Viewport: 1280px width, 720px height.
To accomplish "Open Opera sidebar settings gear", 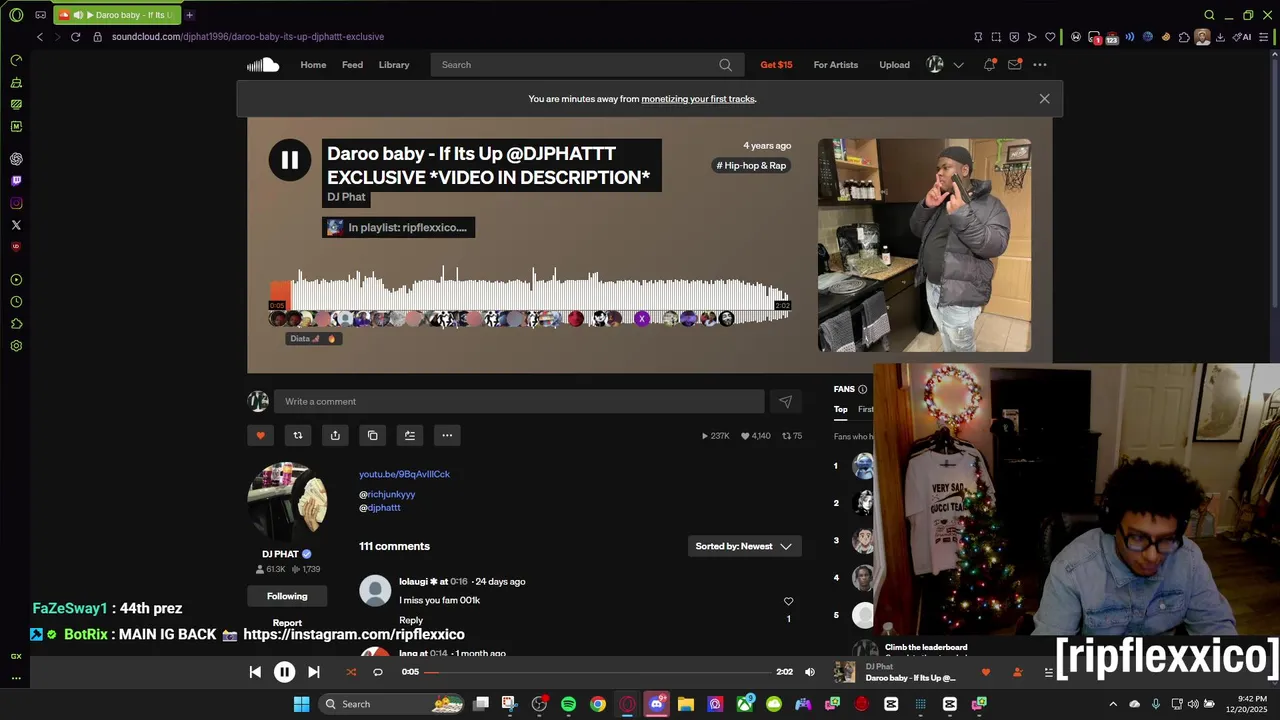I will pyautogui.click(x=16, y=346).
